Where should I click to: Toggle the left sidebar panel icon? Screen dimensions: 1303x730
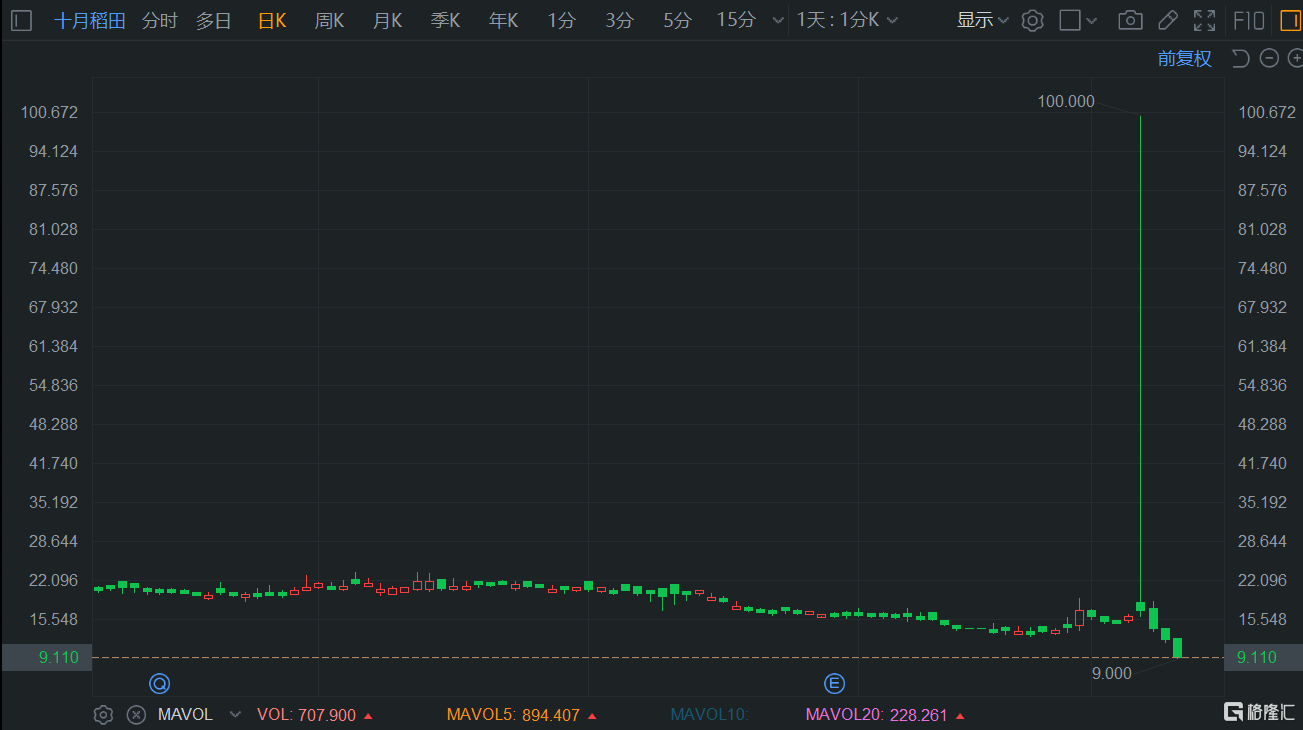pyautogui.click(x=21, y=20)
